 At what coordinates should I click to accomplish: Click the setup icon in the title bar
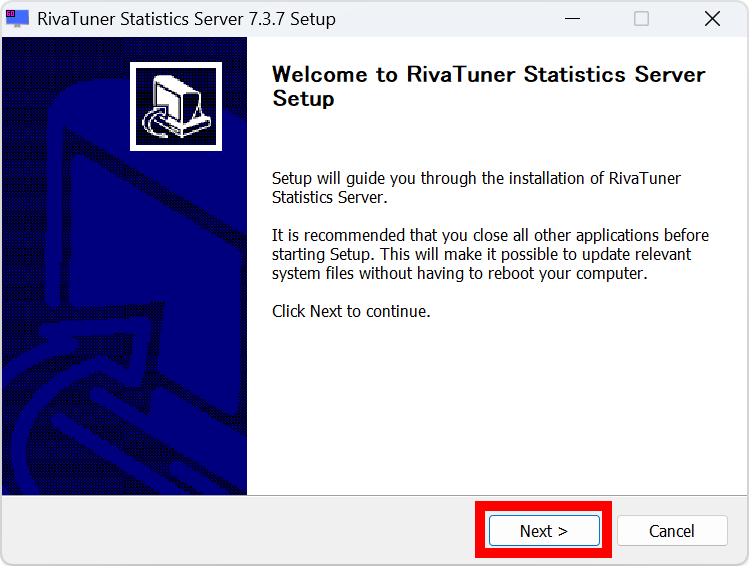pos(17,18)
